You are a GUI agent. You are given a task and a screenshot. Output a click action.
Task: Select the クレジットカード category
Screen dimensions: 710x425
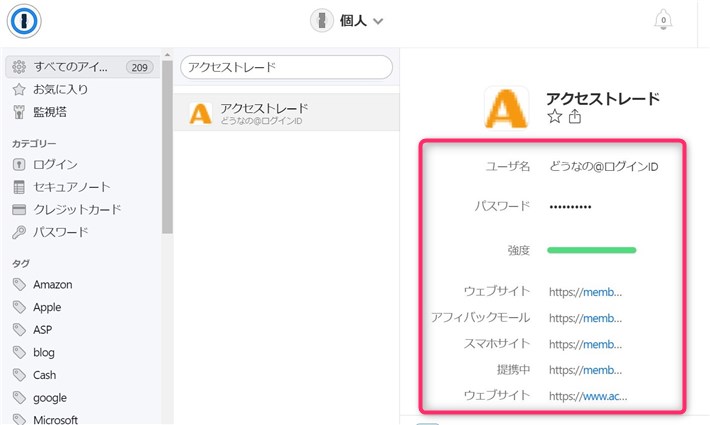pos(77,209)
